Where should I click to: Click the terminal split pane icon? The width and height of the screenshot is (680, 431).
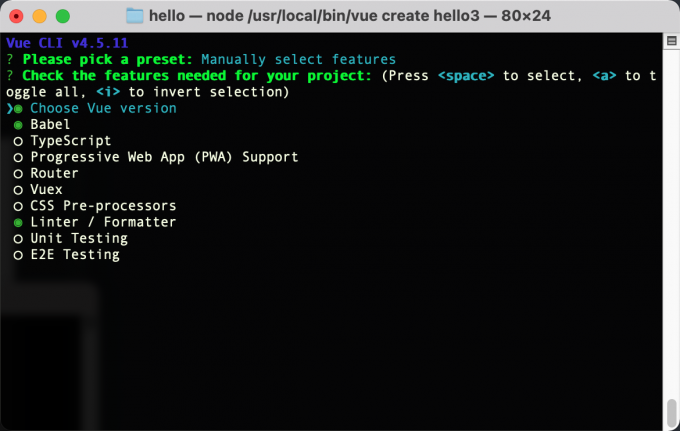coord(671,41)
